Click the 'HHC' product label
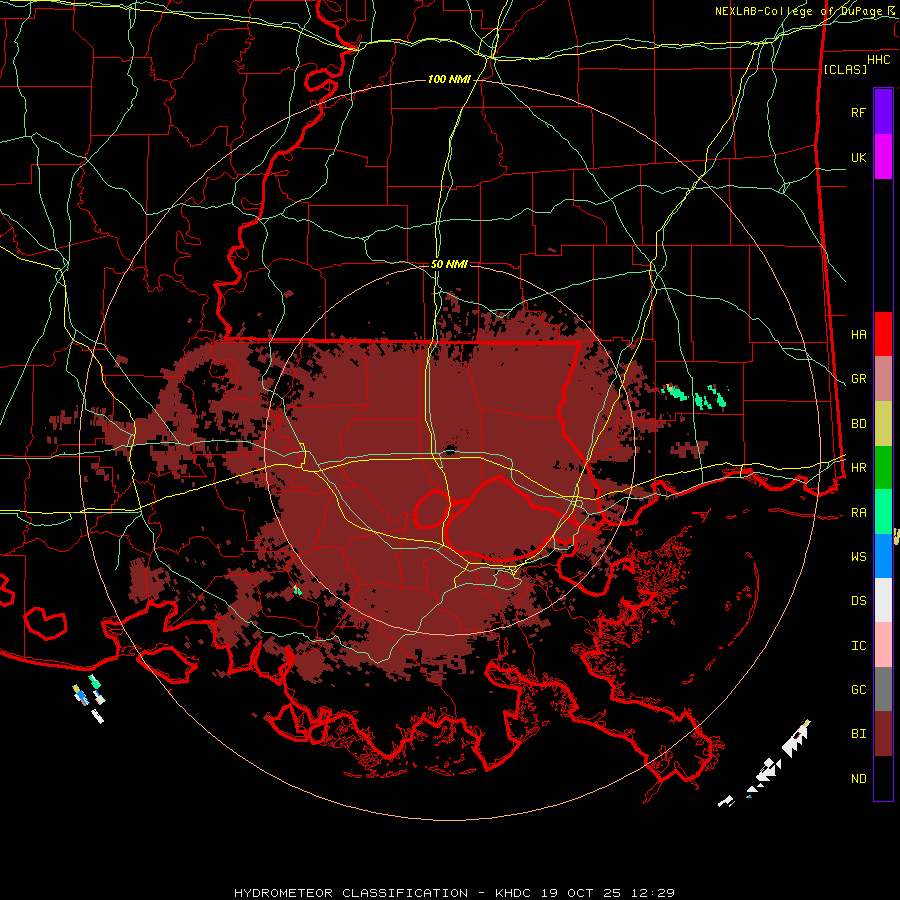900x900 pixels. click(x=879, y=60)
